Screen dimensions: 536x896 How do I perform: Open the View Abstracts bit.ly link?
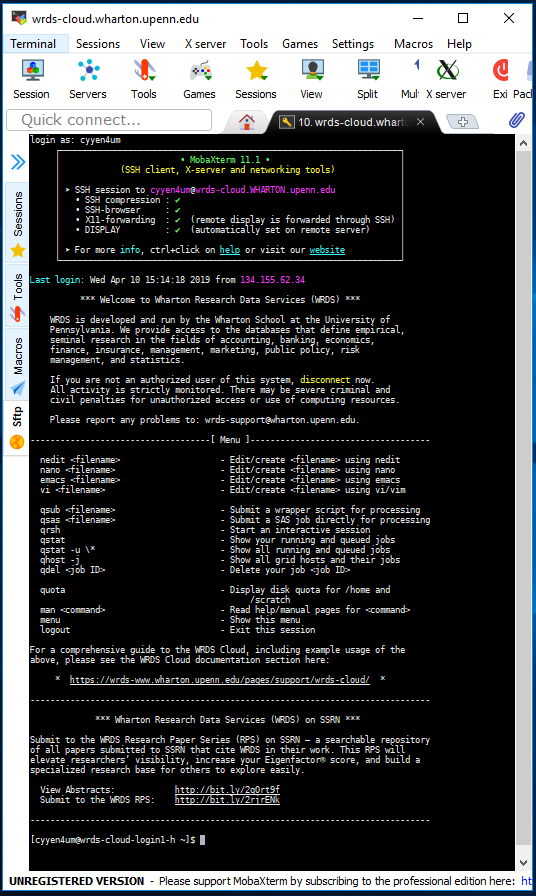(227, 790)
